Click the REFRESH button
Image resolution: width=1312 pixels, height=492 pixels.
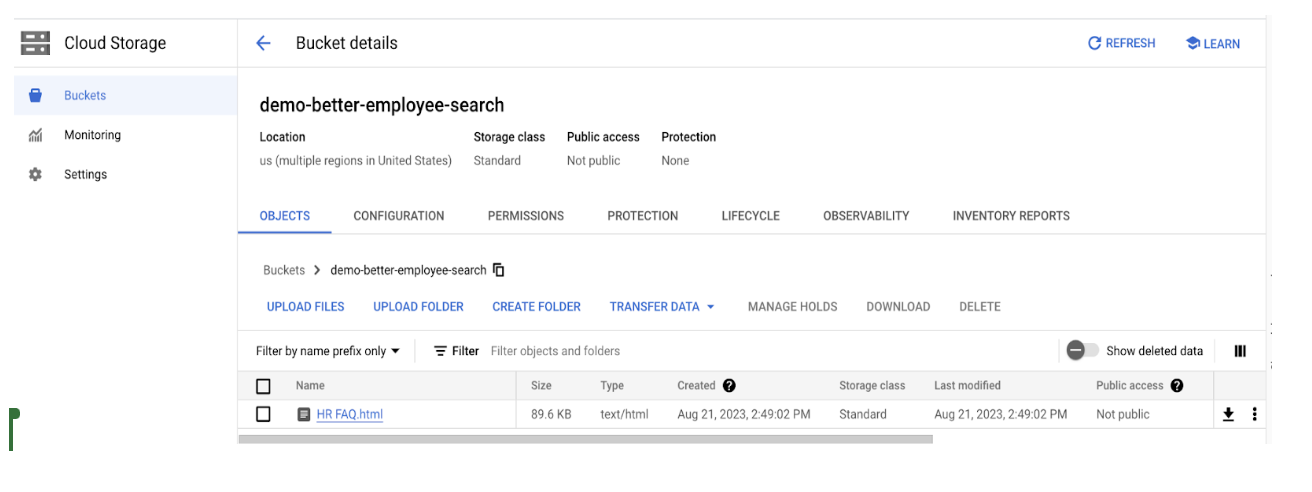[x=1122, y=43]
